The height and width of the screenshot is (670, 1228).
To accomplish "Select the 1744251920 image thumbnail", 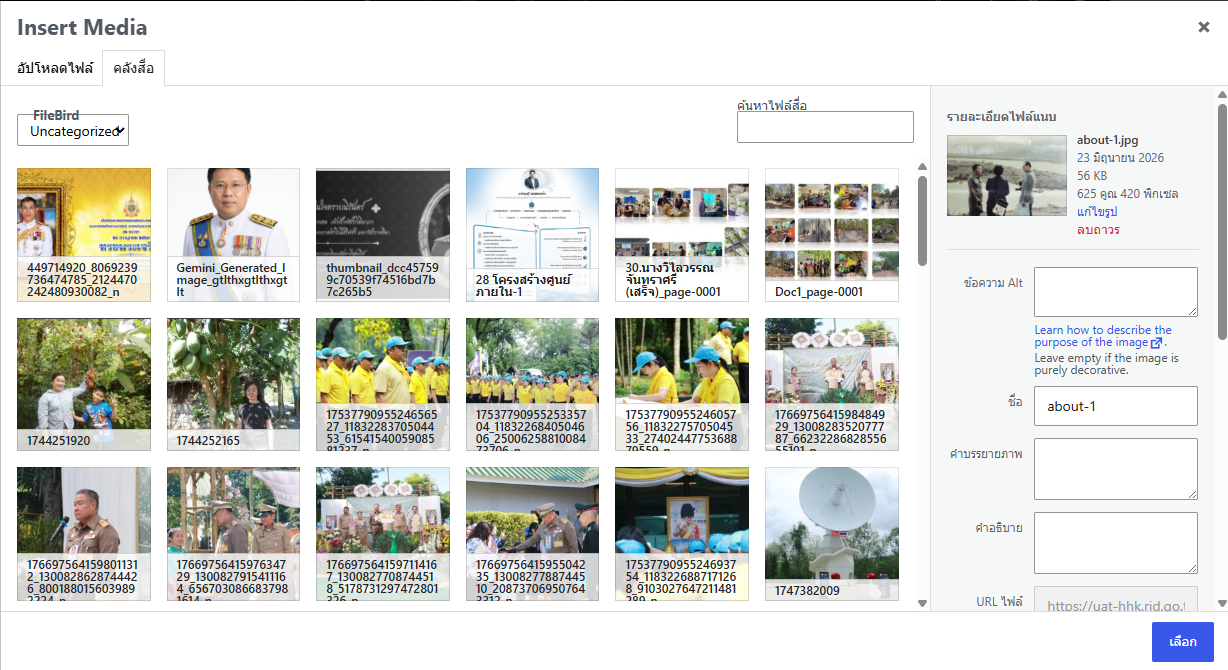I will (x=84, y=385).
